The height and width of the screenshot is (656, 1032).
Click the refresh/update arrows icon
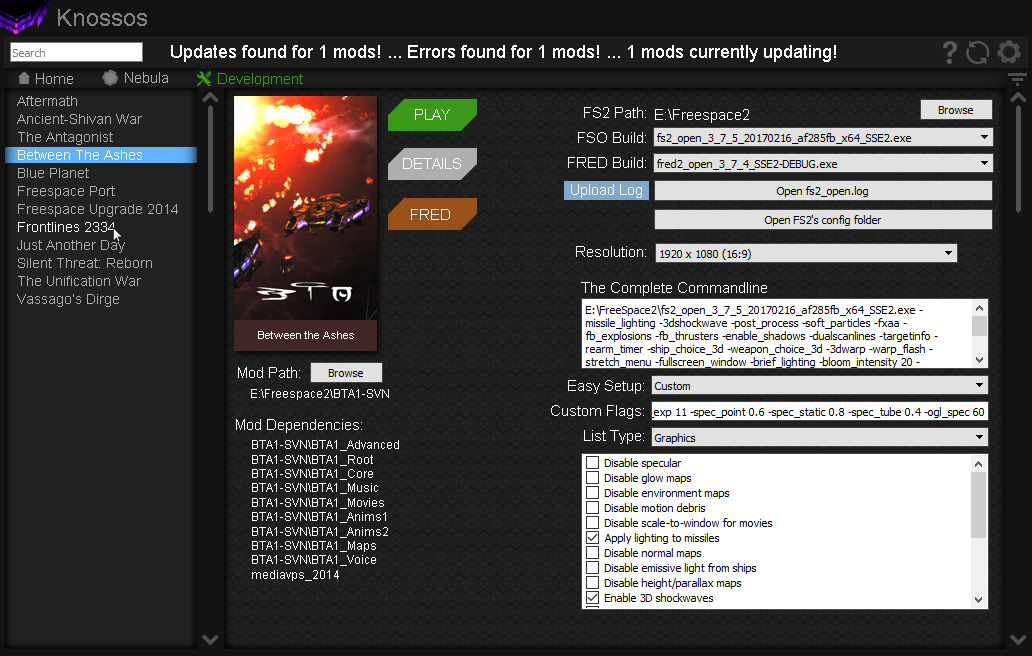977,53
